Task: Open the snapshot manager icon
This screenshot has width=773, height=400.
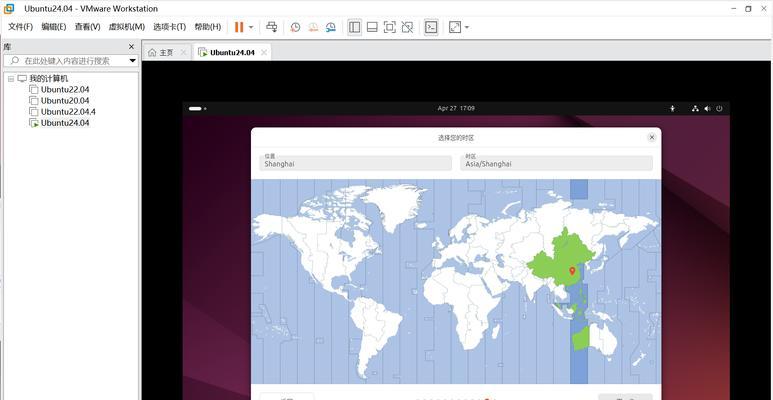Action: click(x=331, y=27)
